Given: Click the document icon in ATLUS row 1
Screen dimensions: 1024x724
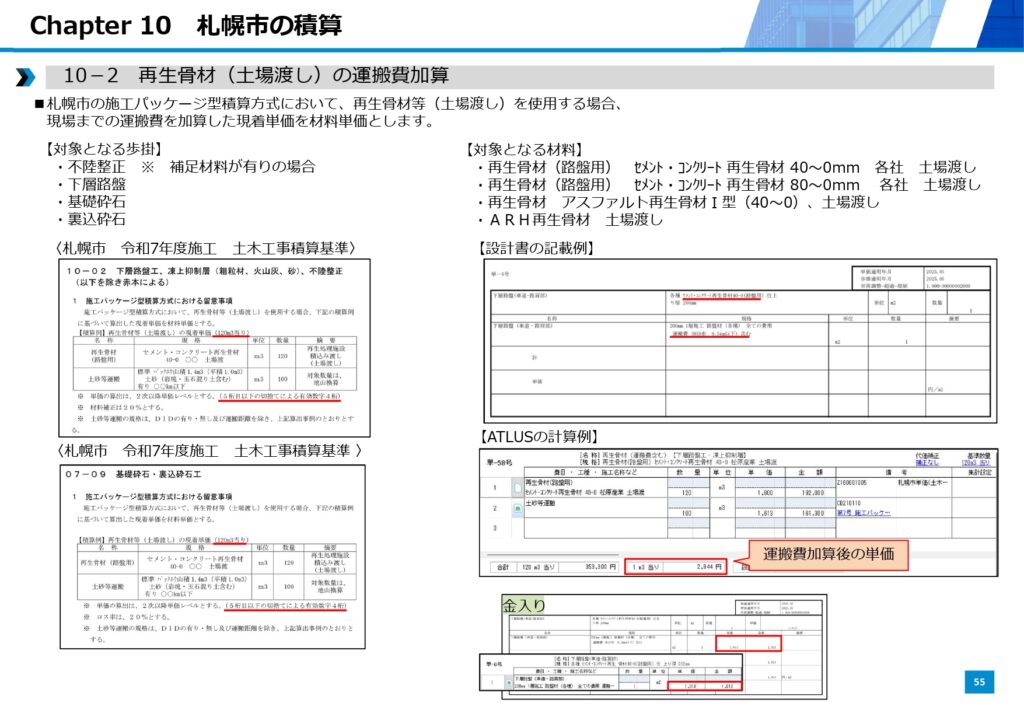Looking at the screenshot, I should 515,487.
